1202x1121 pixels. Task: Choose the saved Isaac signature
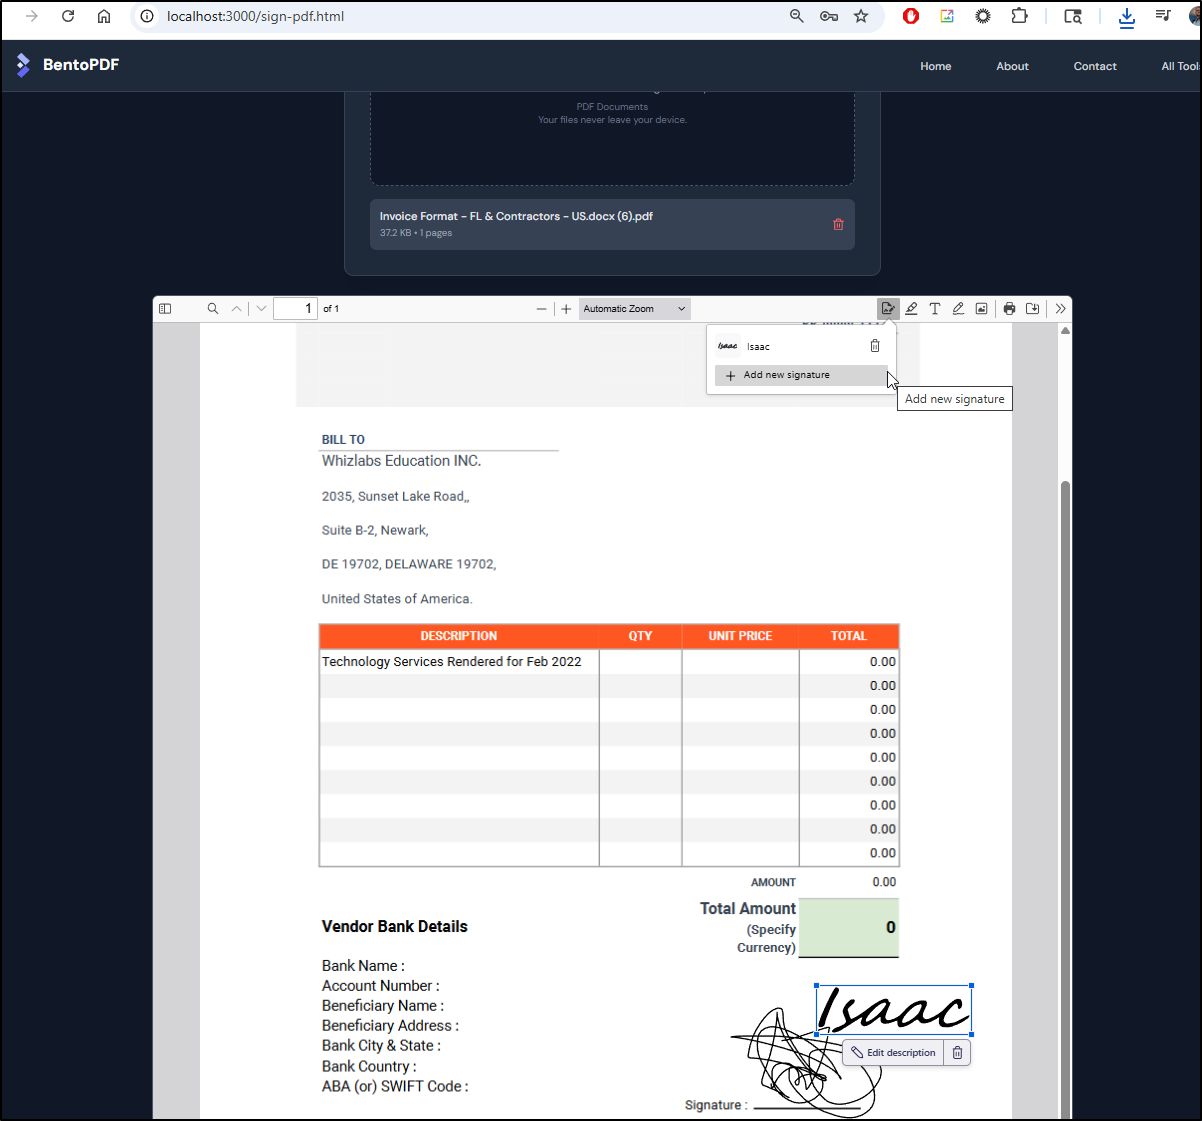758,347
